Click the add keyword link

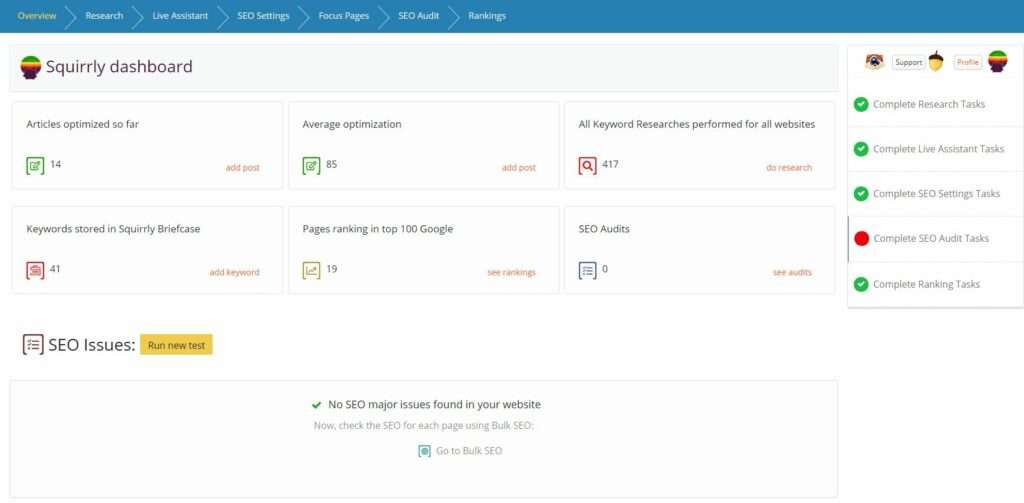(x=234, y=272)
